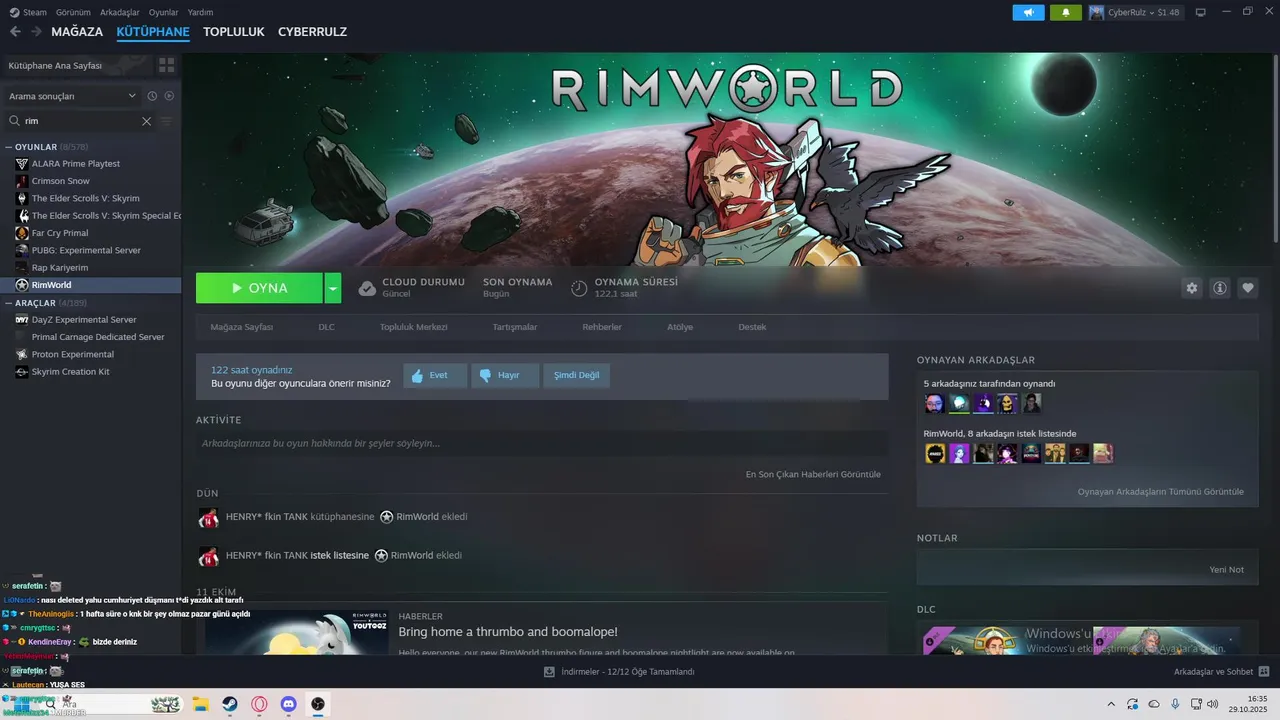Go to TOPLULUK tab
1280x720 pixels.
point(234,32)
